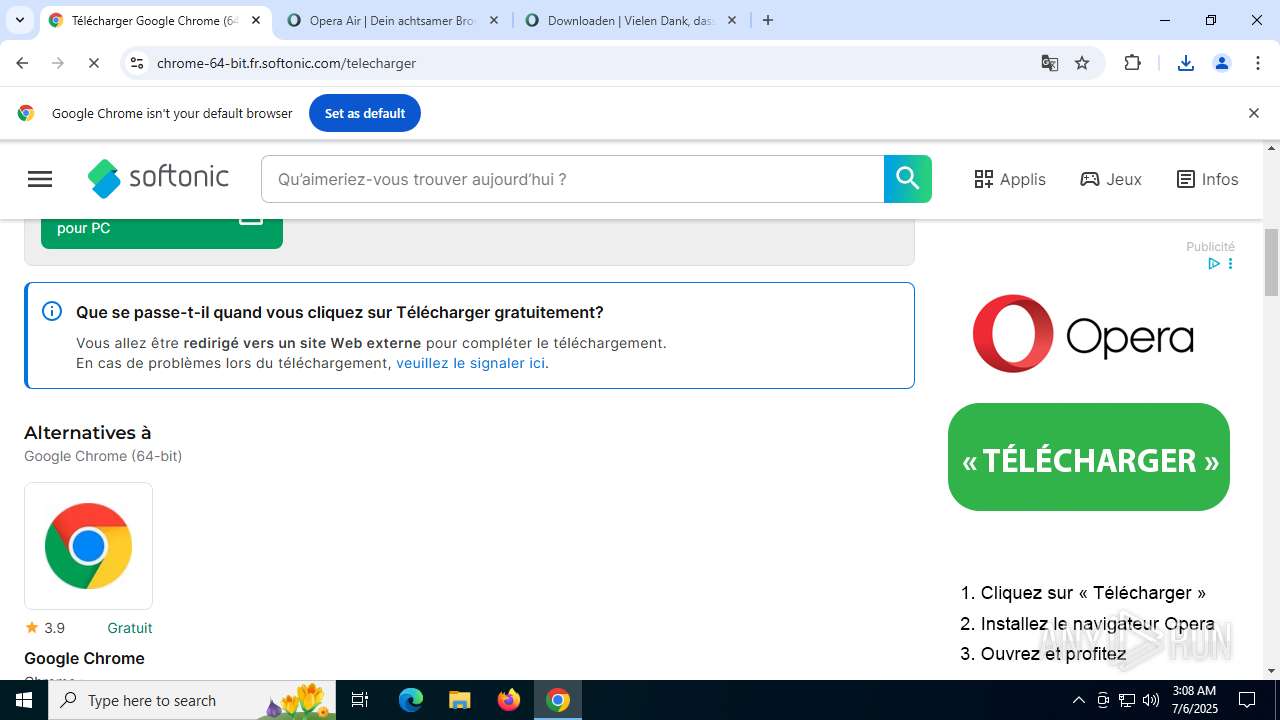Open the Action Center notifications icon

pos(1248,700)
